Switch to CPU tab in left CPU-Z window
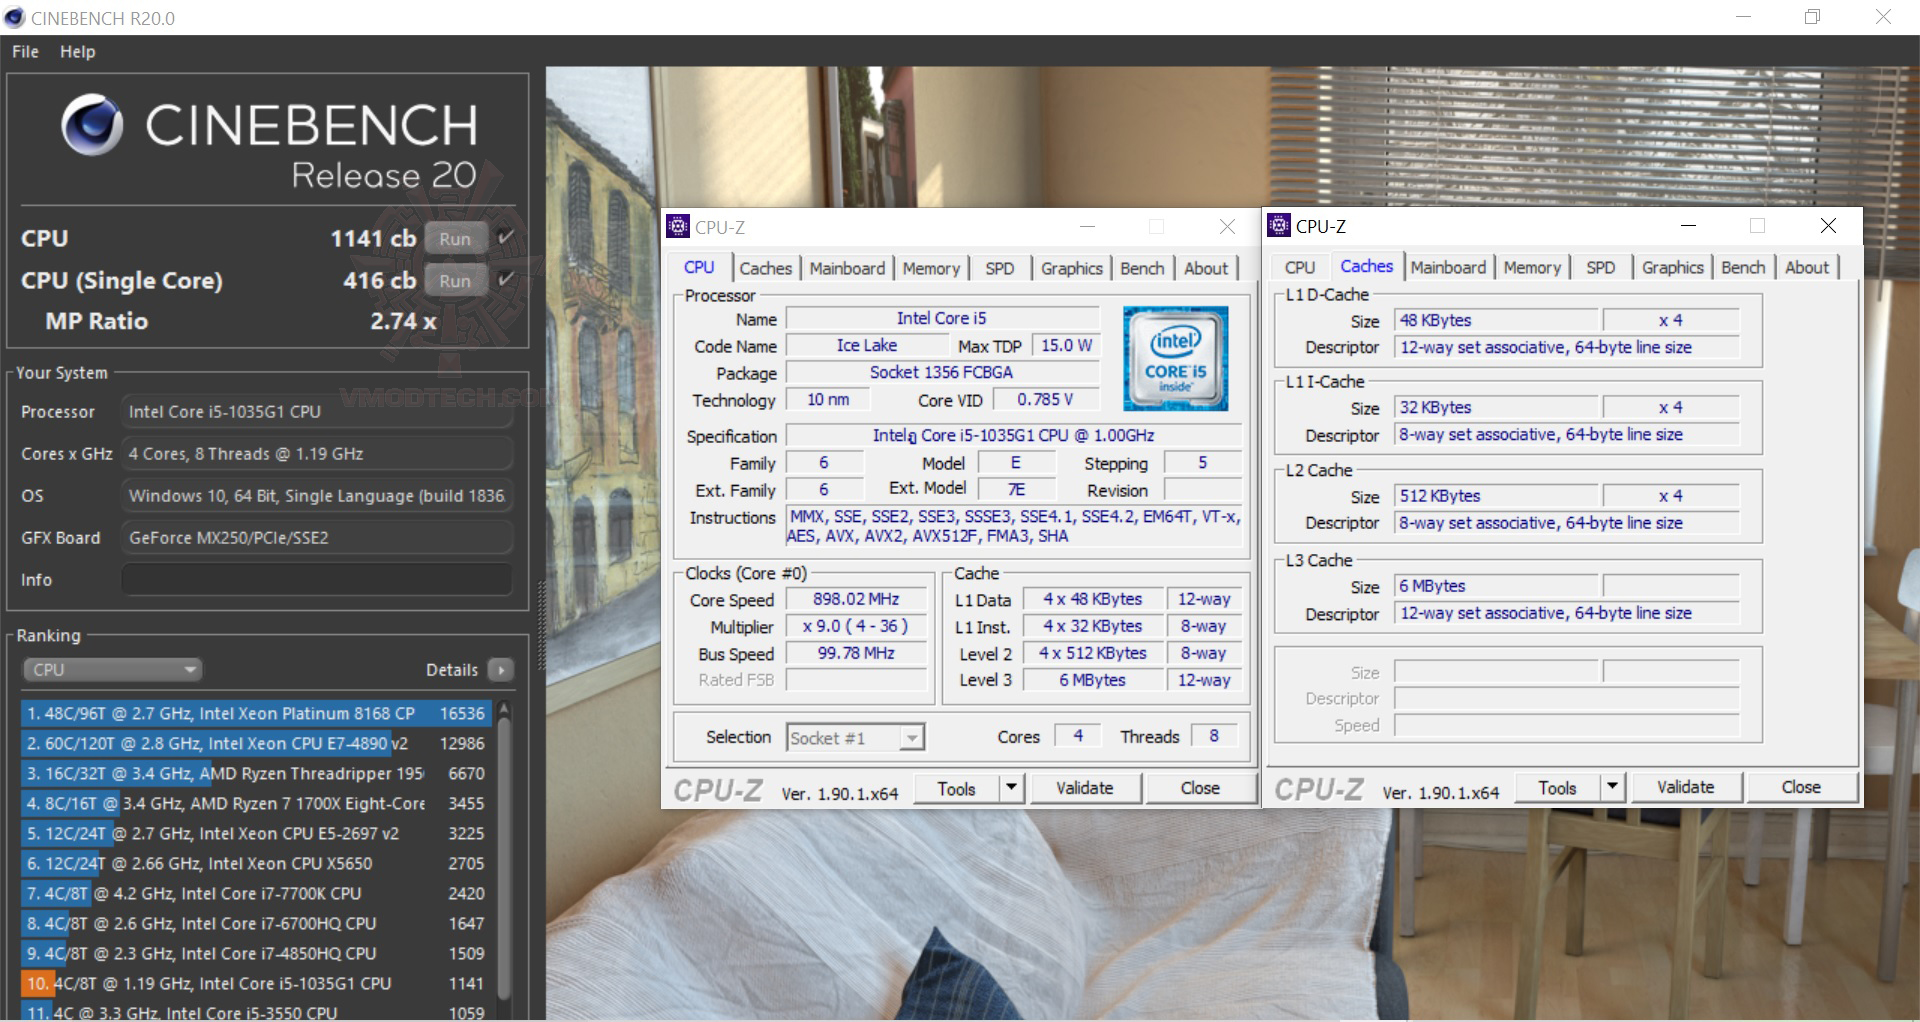Viewport: 1920px width, 1022px height. point(699,267)
